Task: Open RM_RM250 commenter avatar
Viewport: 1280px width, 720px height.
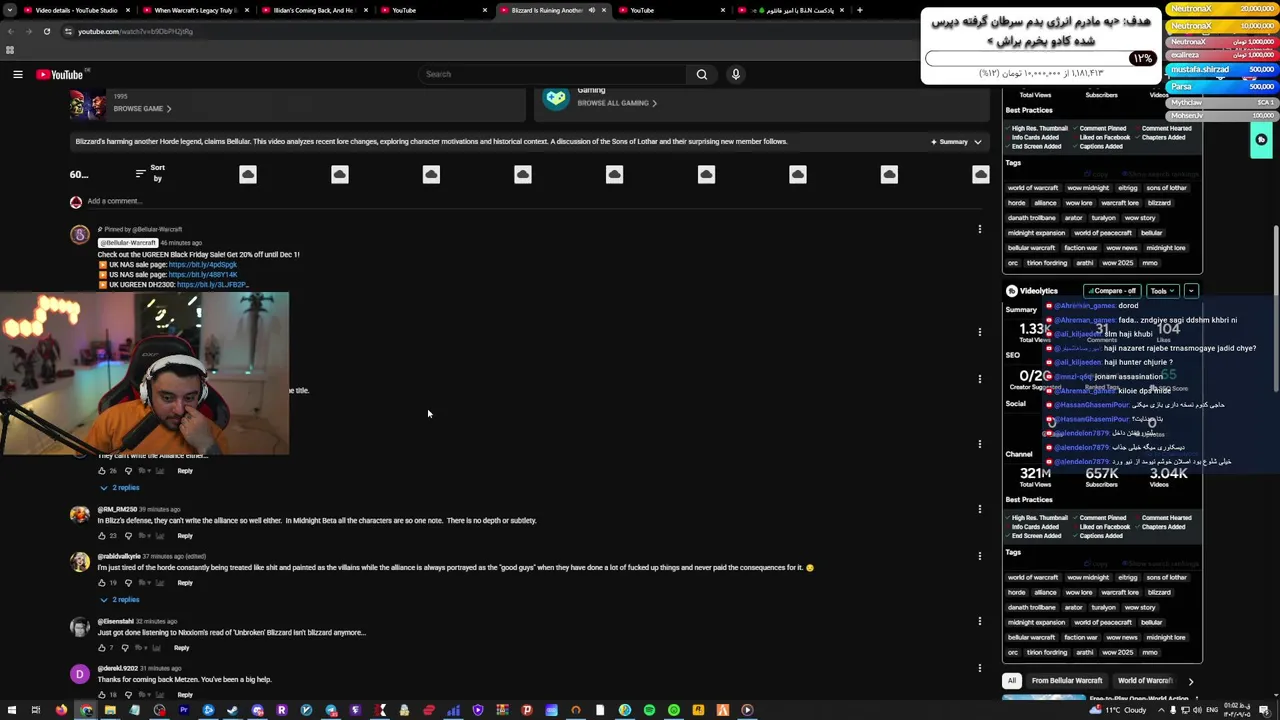Action: 79,515
